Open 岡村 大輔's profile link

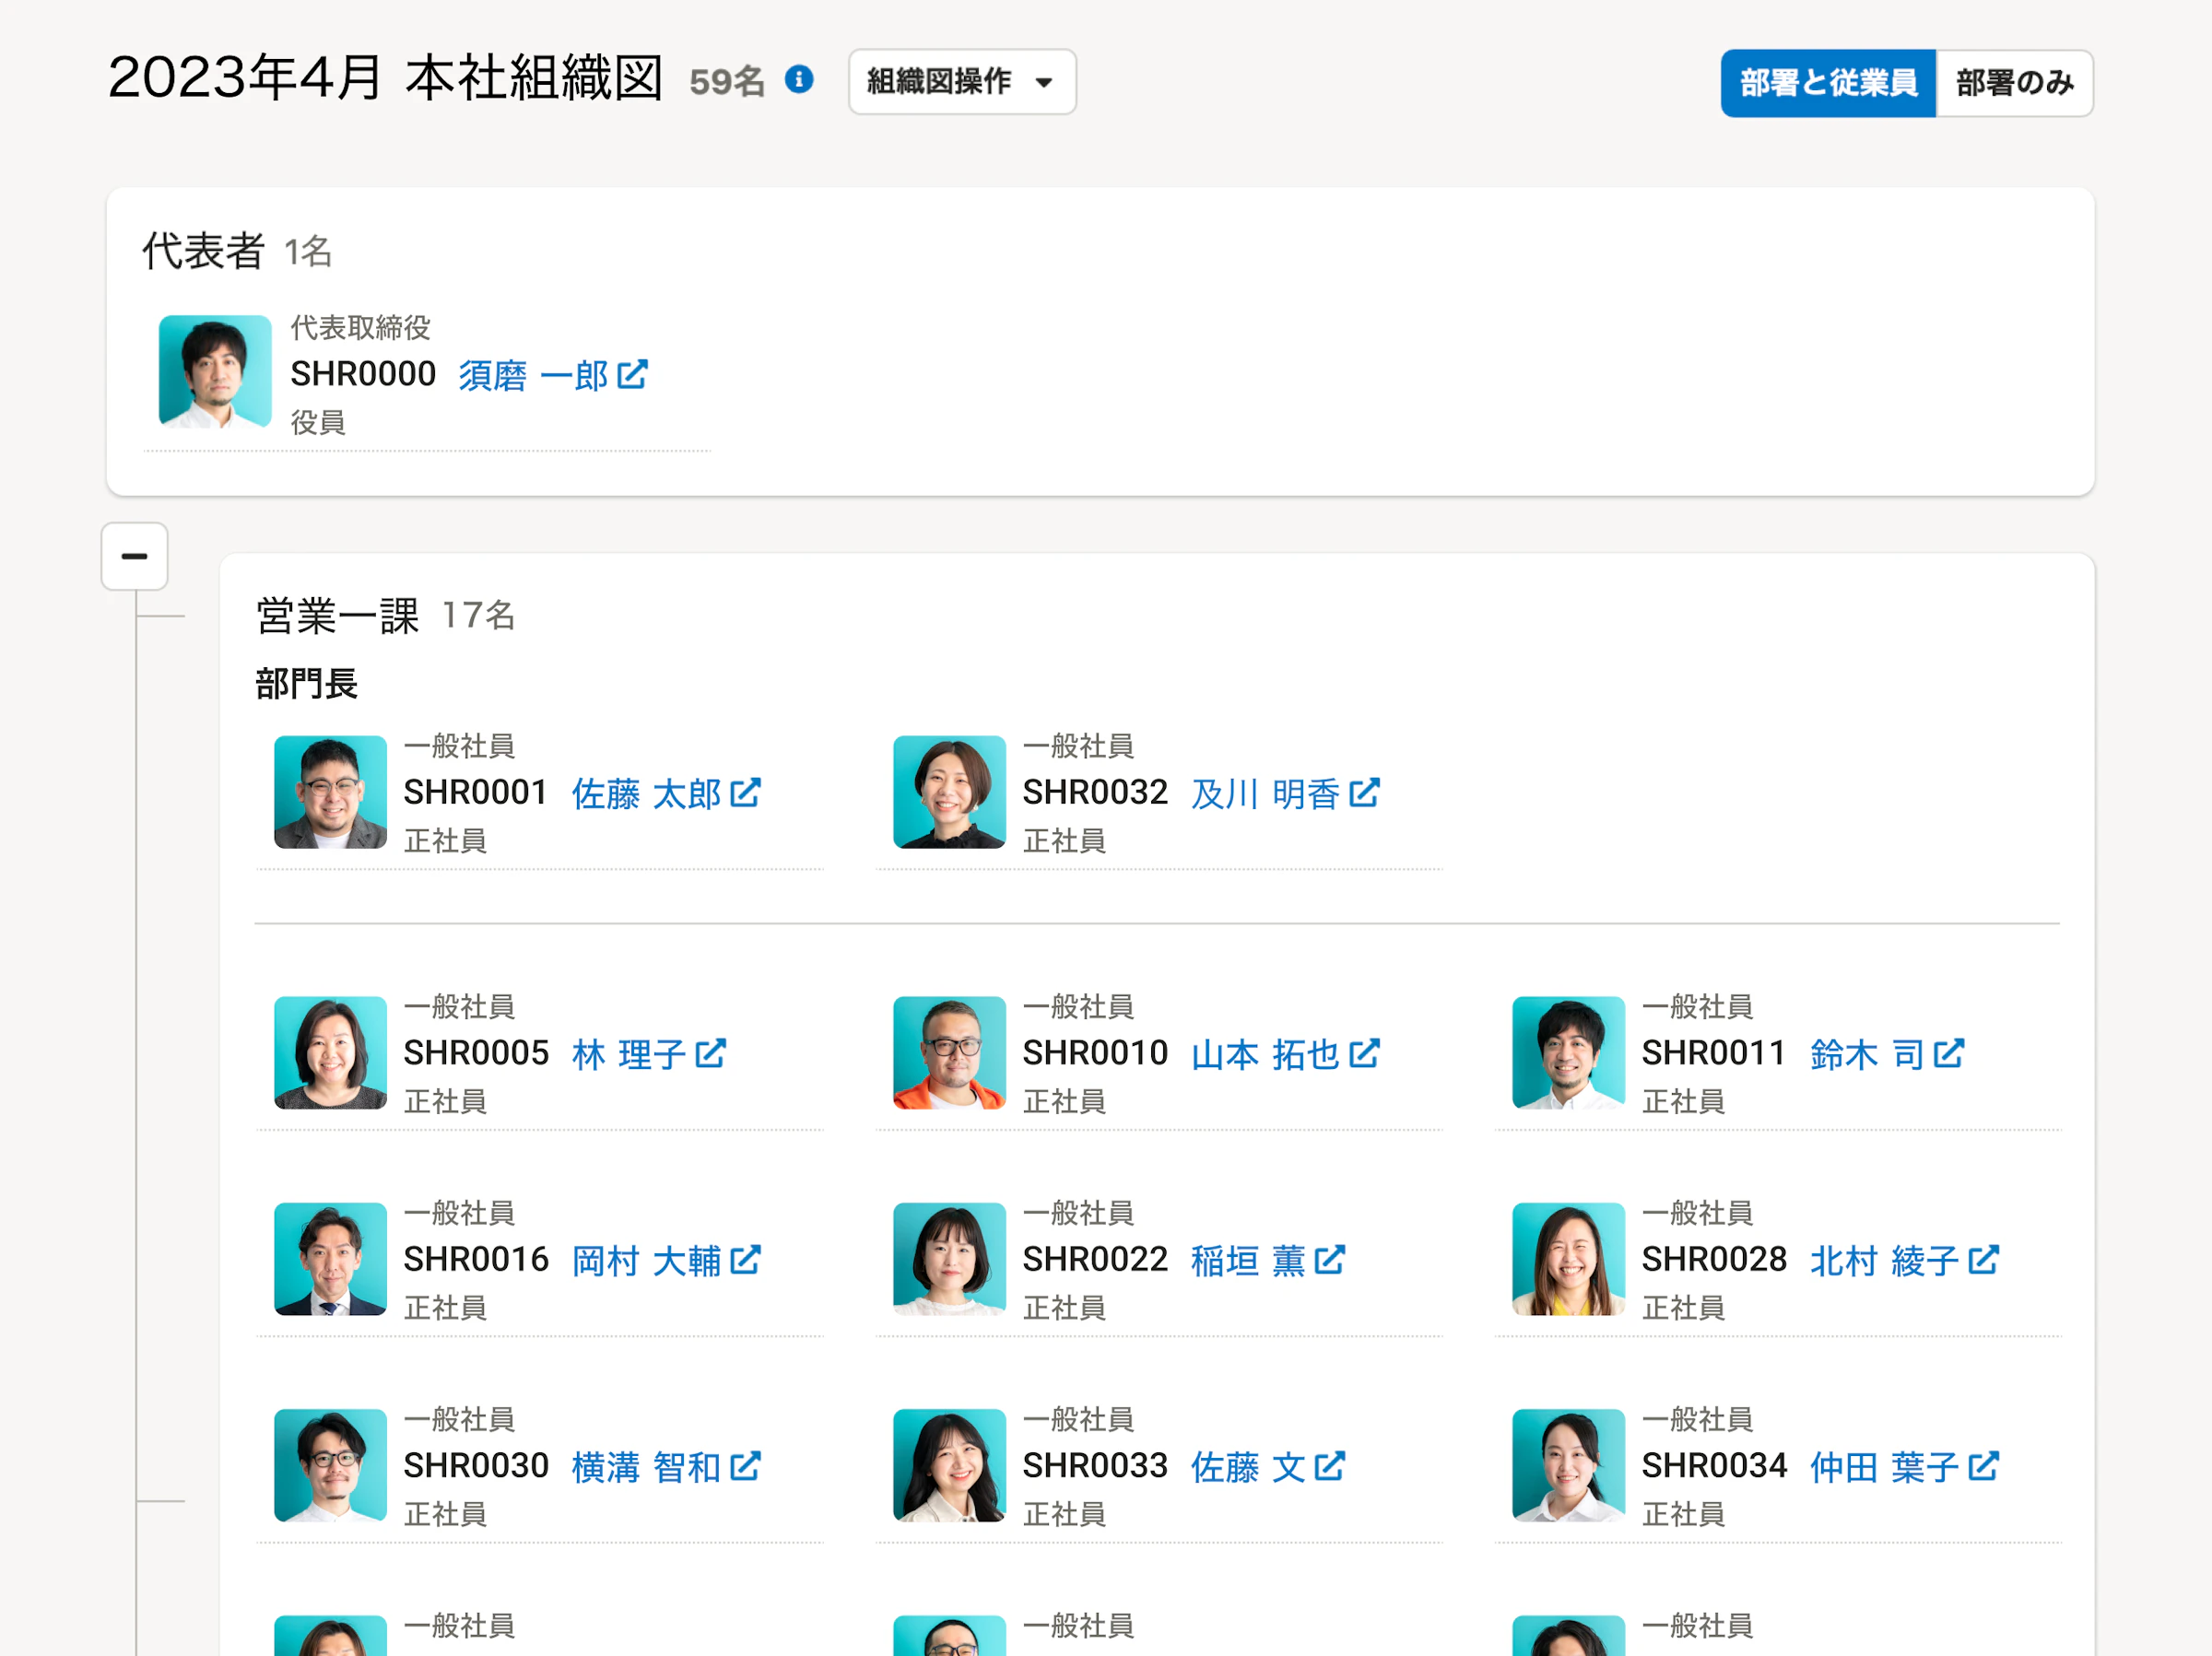point(646,1260)
